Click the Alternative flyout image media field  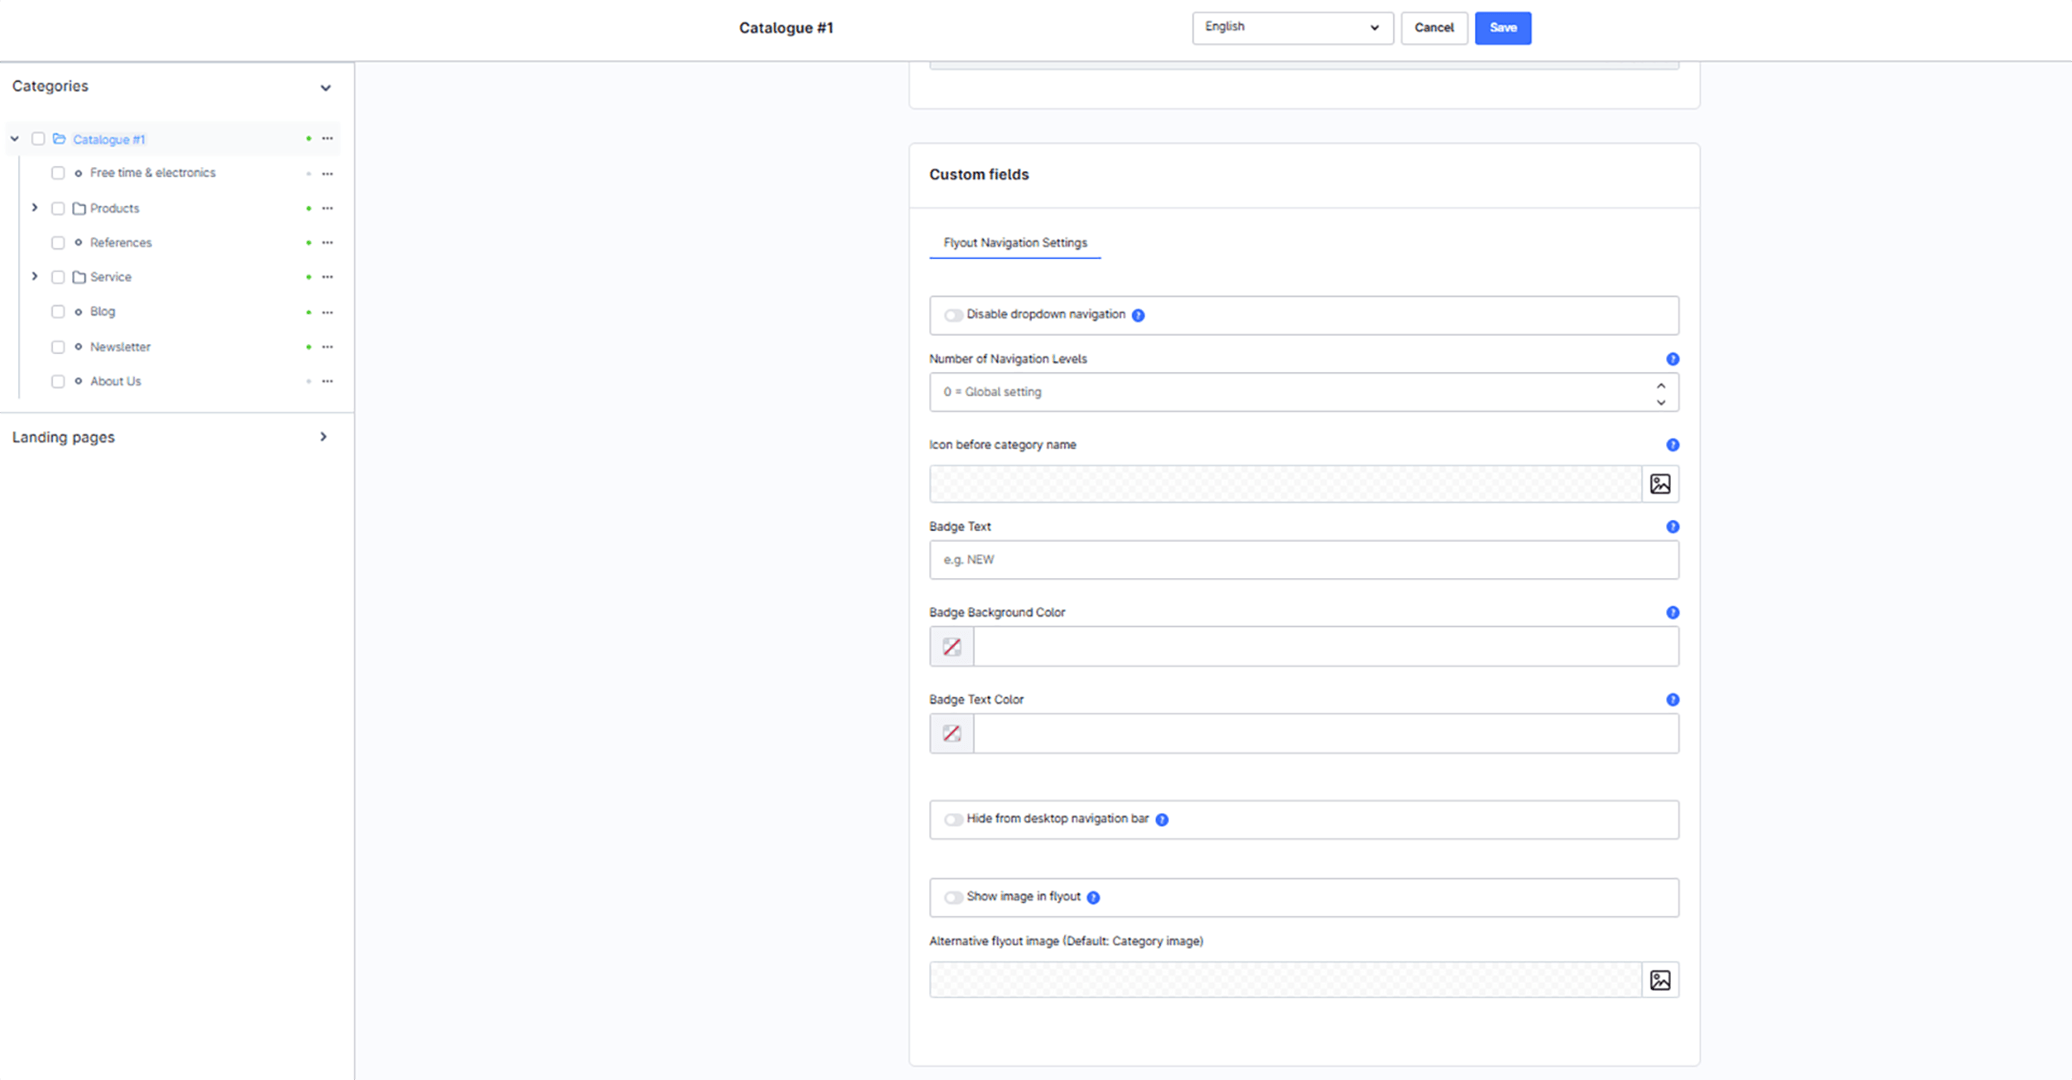(1286, 980)
